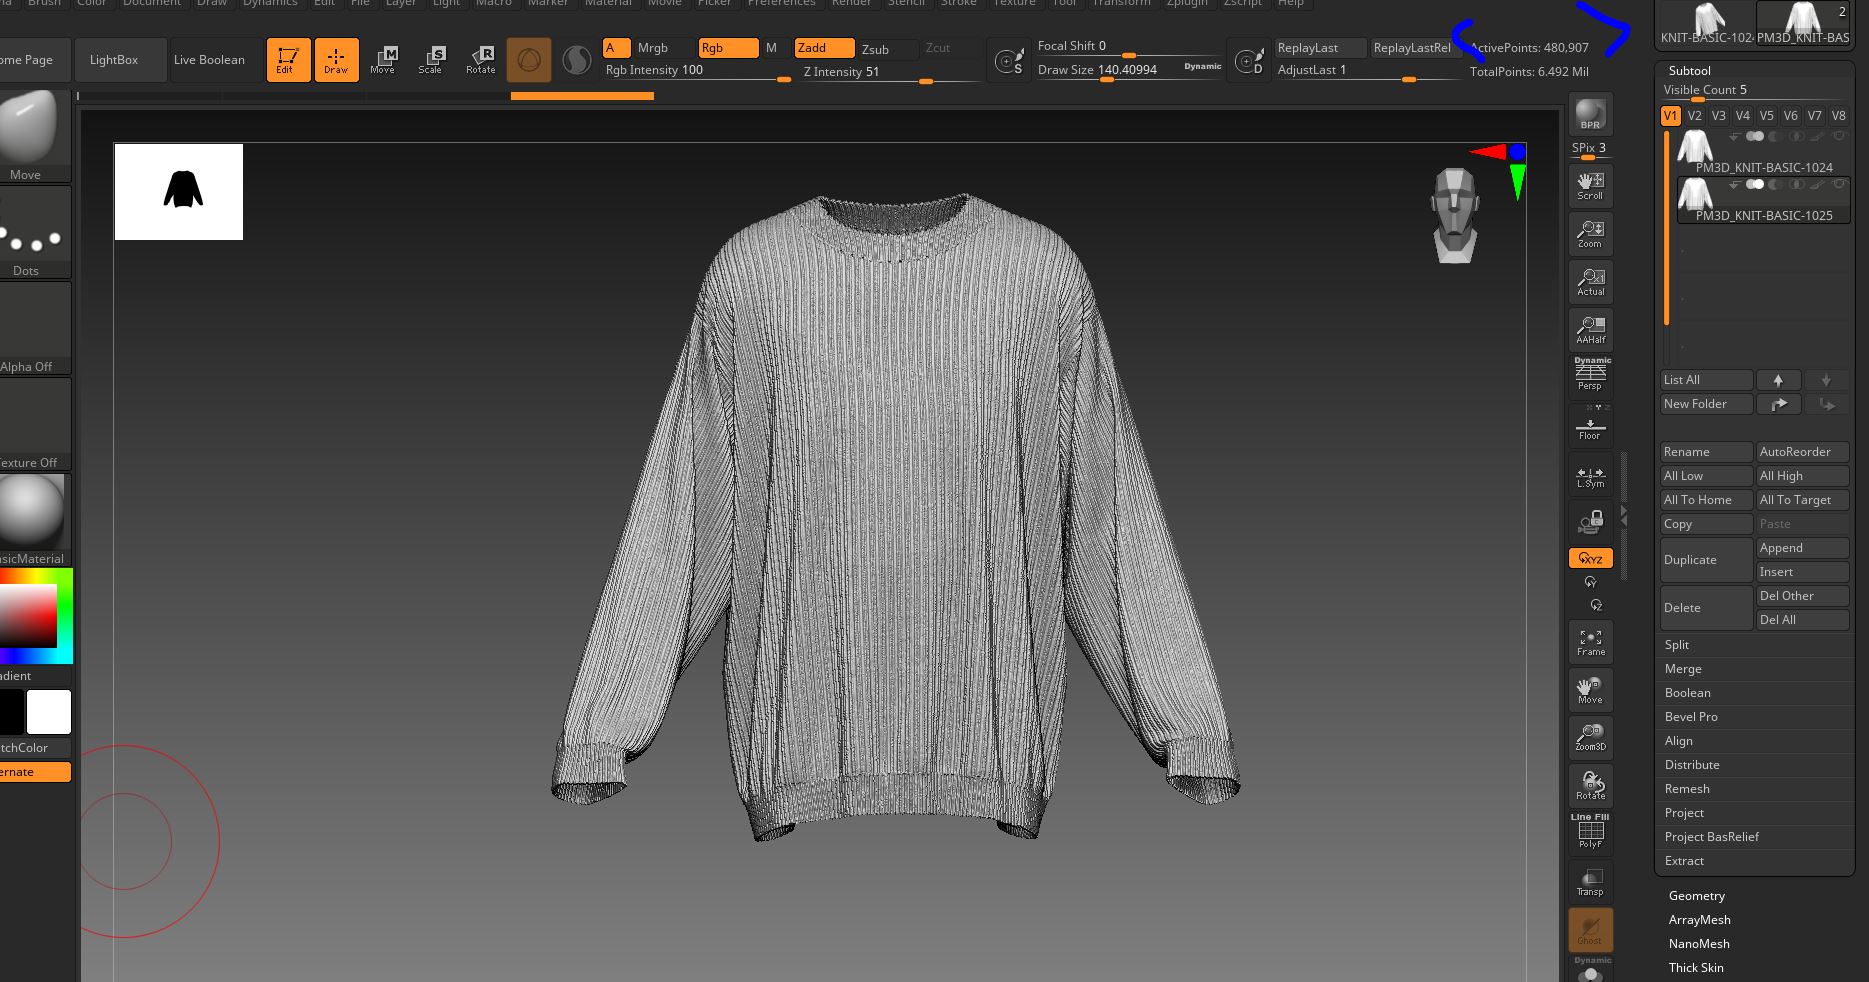
Task: Toggle Live Boolean mode
Action: click(209, 60)
